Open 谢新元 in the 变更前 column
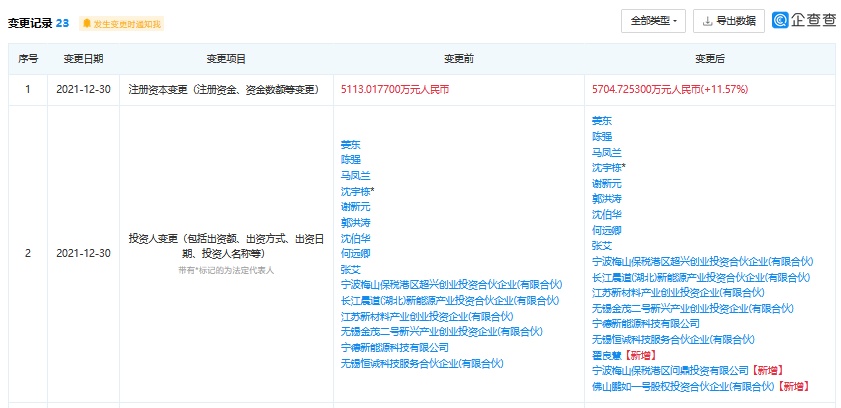841x408 pixels. click(355, 207)
